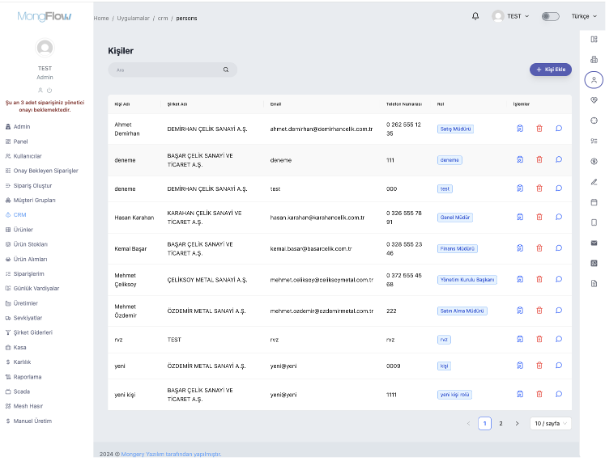Edit the rv2 person row
Viewport: 606px width, 458px height.
pos(520,339)
